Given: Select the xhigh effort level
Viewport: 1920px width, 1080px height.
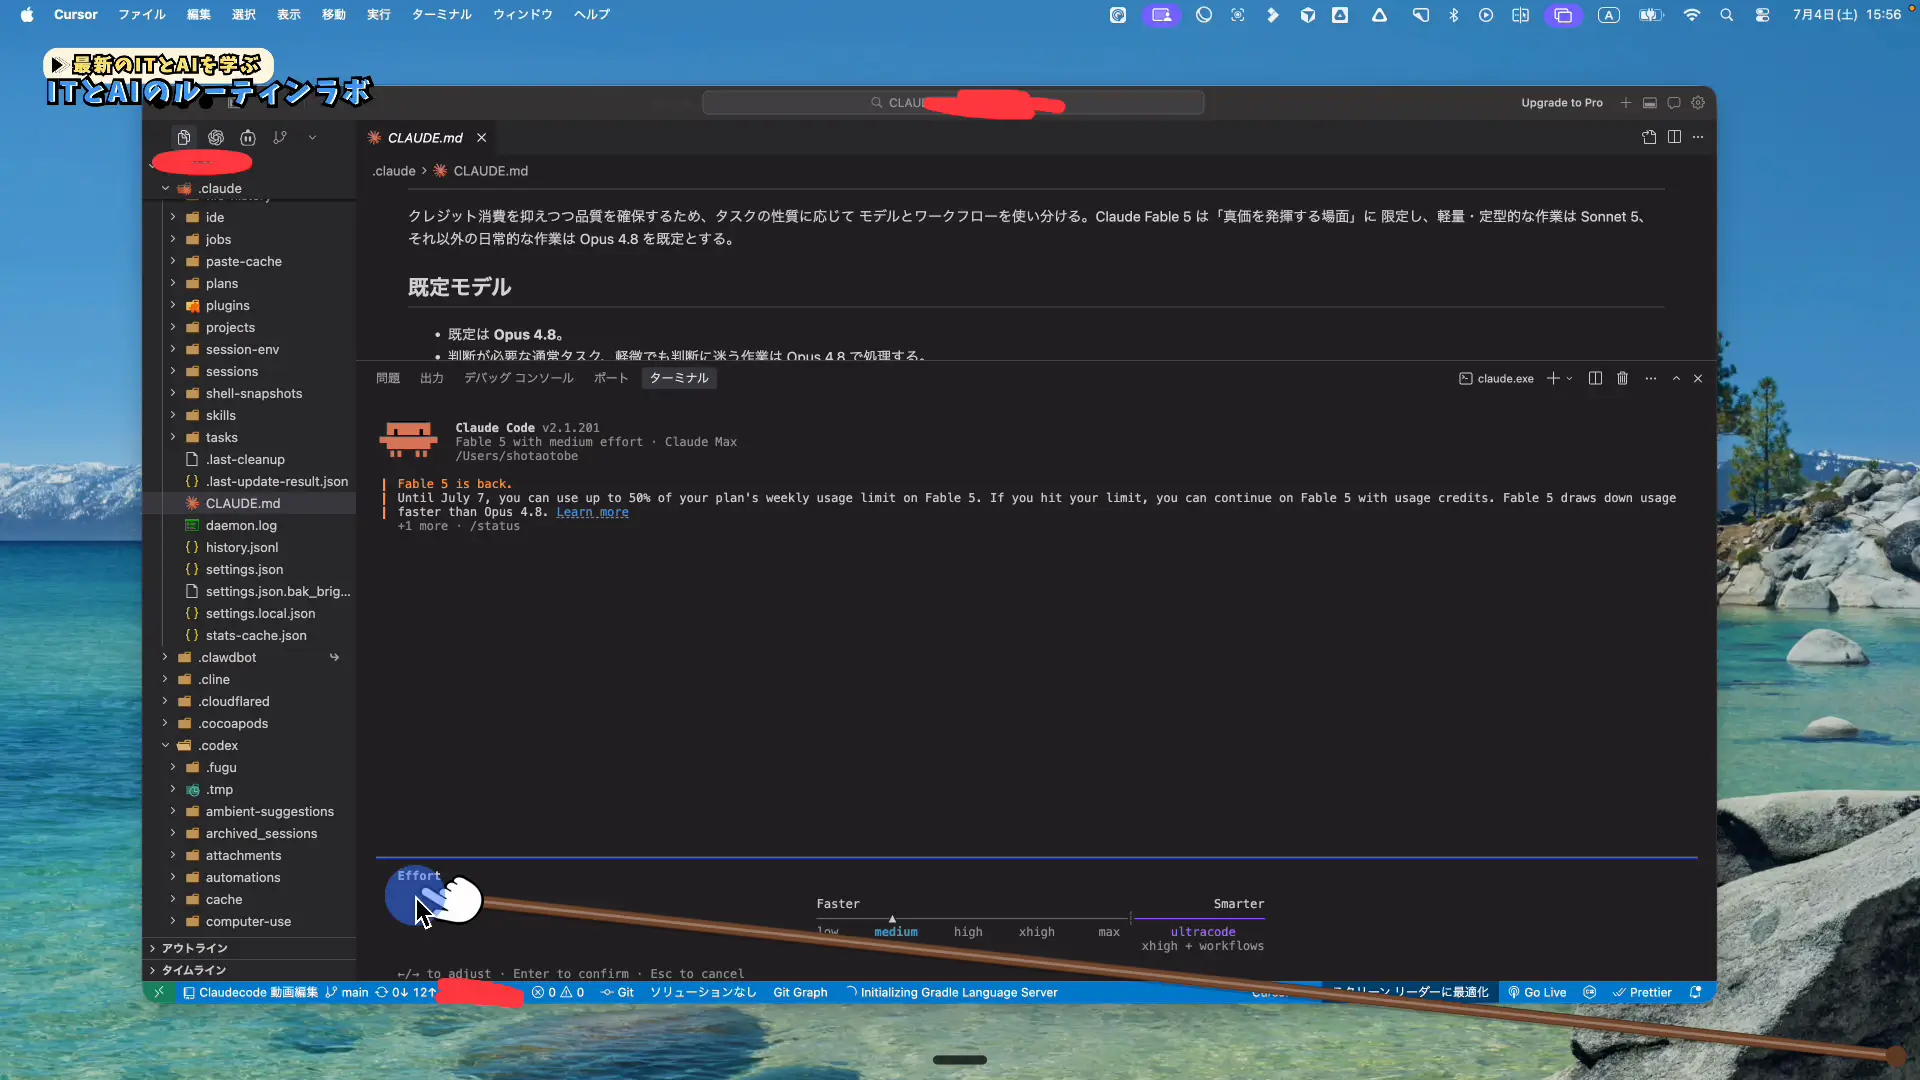Looking at the screenshot, I should pos(1037,932).
